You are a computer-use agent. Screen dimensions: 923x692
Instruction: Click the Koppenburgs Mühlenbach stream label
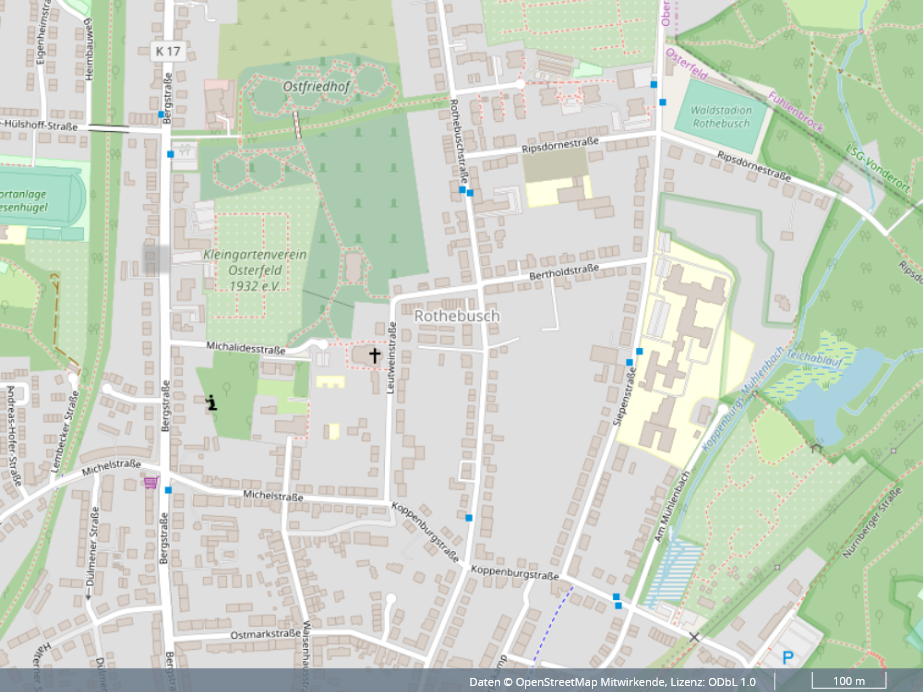click(x=743, y=398)
